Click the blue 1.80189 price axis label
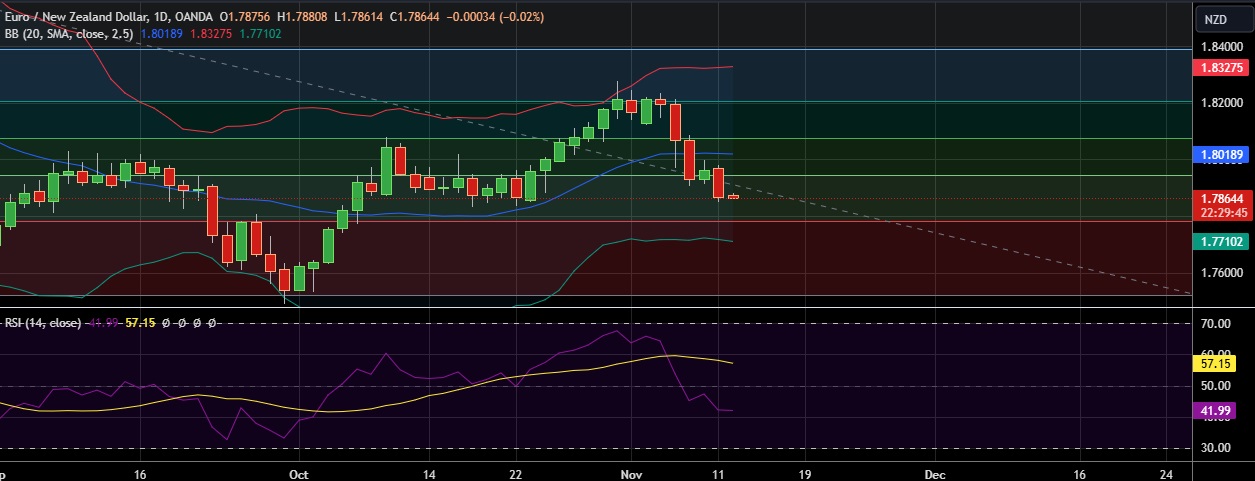 1221,155
